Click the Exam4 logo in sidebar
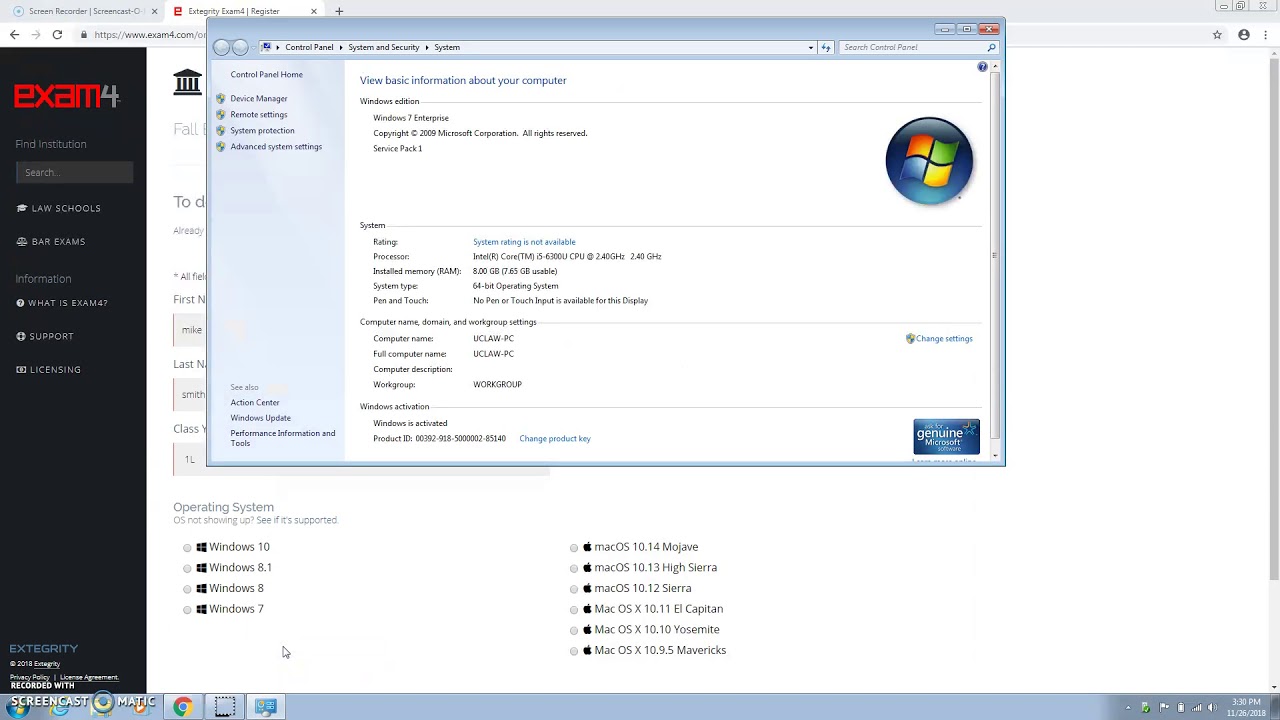The height and width of the screenshot is (720, 1280). [x=67, y=96]
